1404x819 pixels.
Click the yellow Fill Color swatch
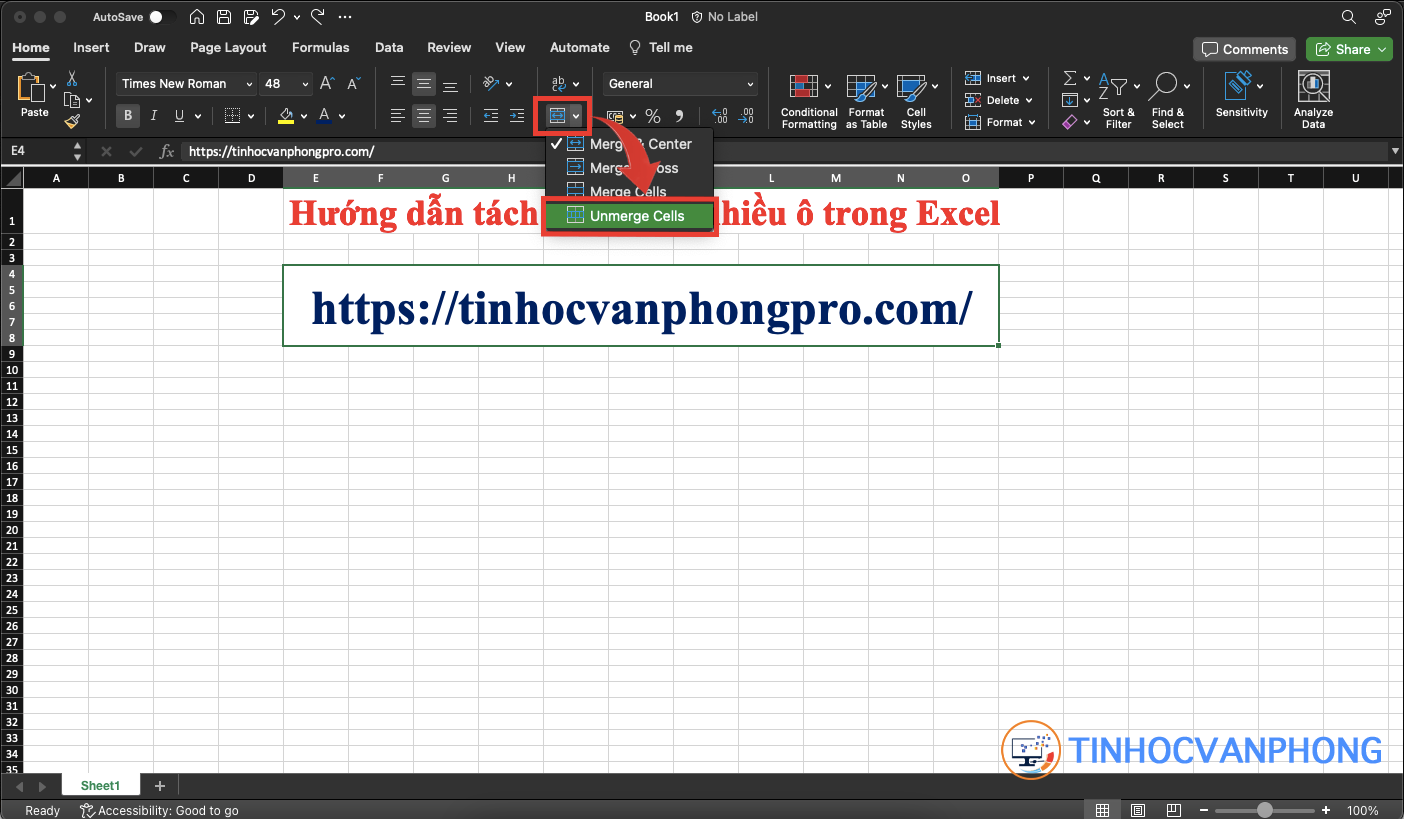tap(286, 116)
